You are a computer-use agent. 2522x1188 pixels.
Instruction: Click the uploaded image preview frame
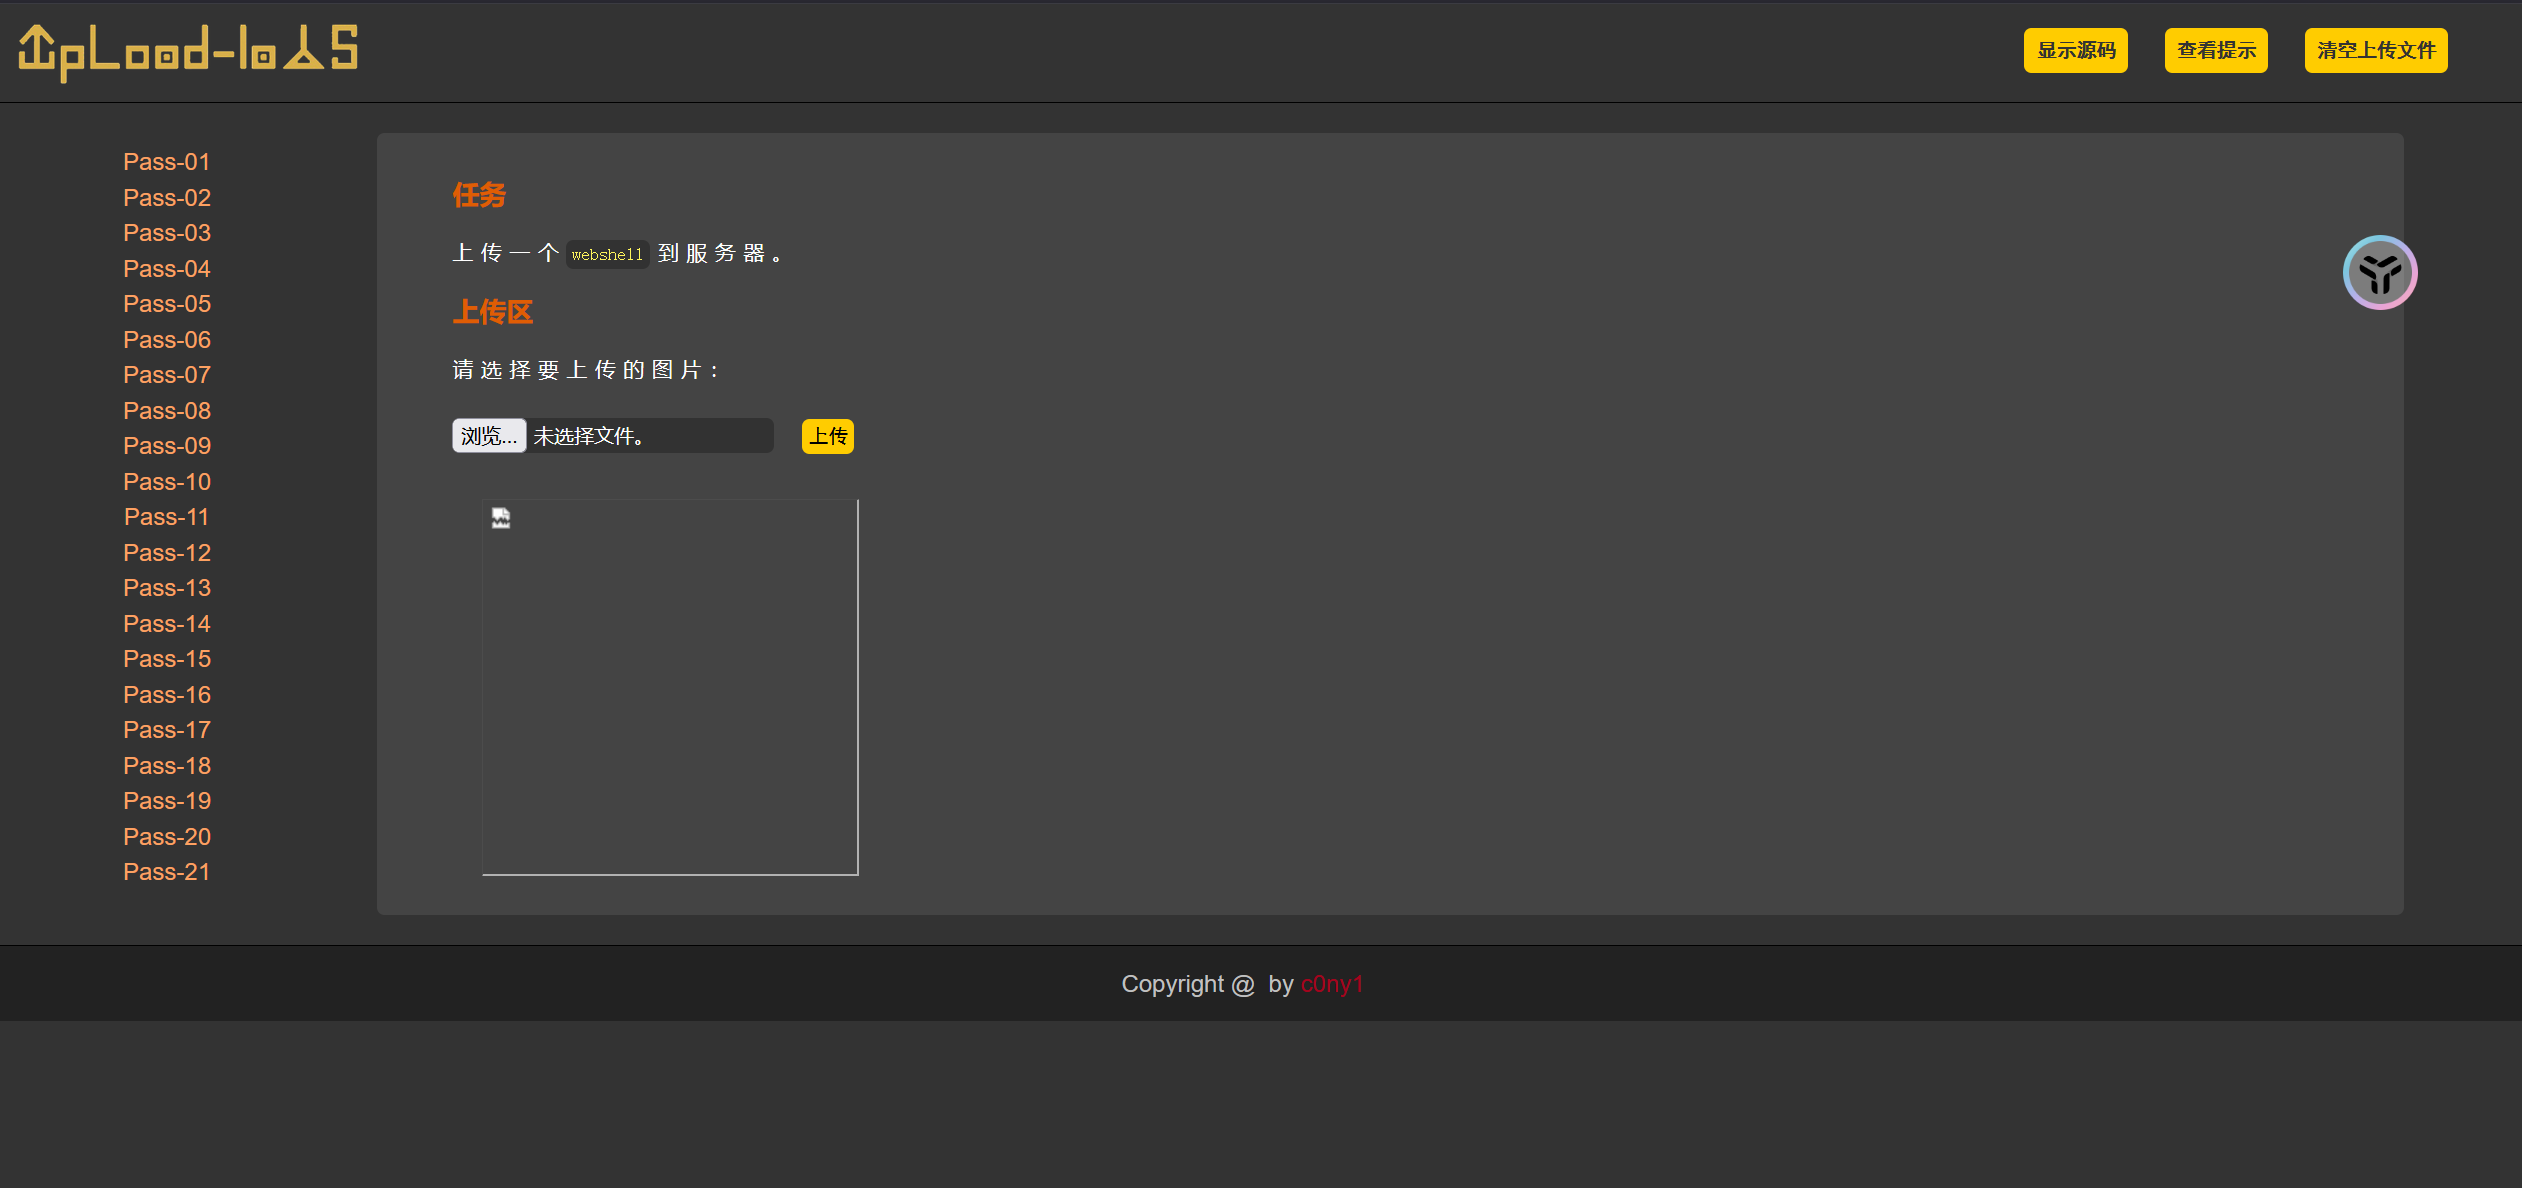click(x=670, y=690)
